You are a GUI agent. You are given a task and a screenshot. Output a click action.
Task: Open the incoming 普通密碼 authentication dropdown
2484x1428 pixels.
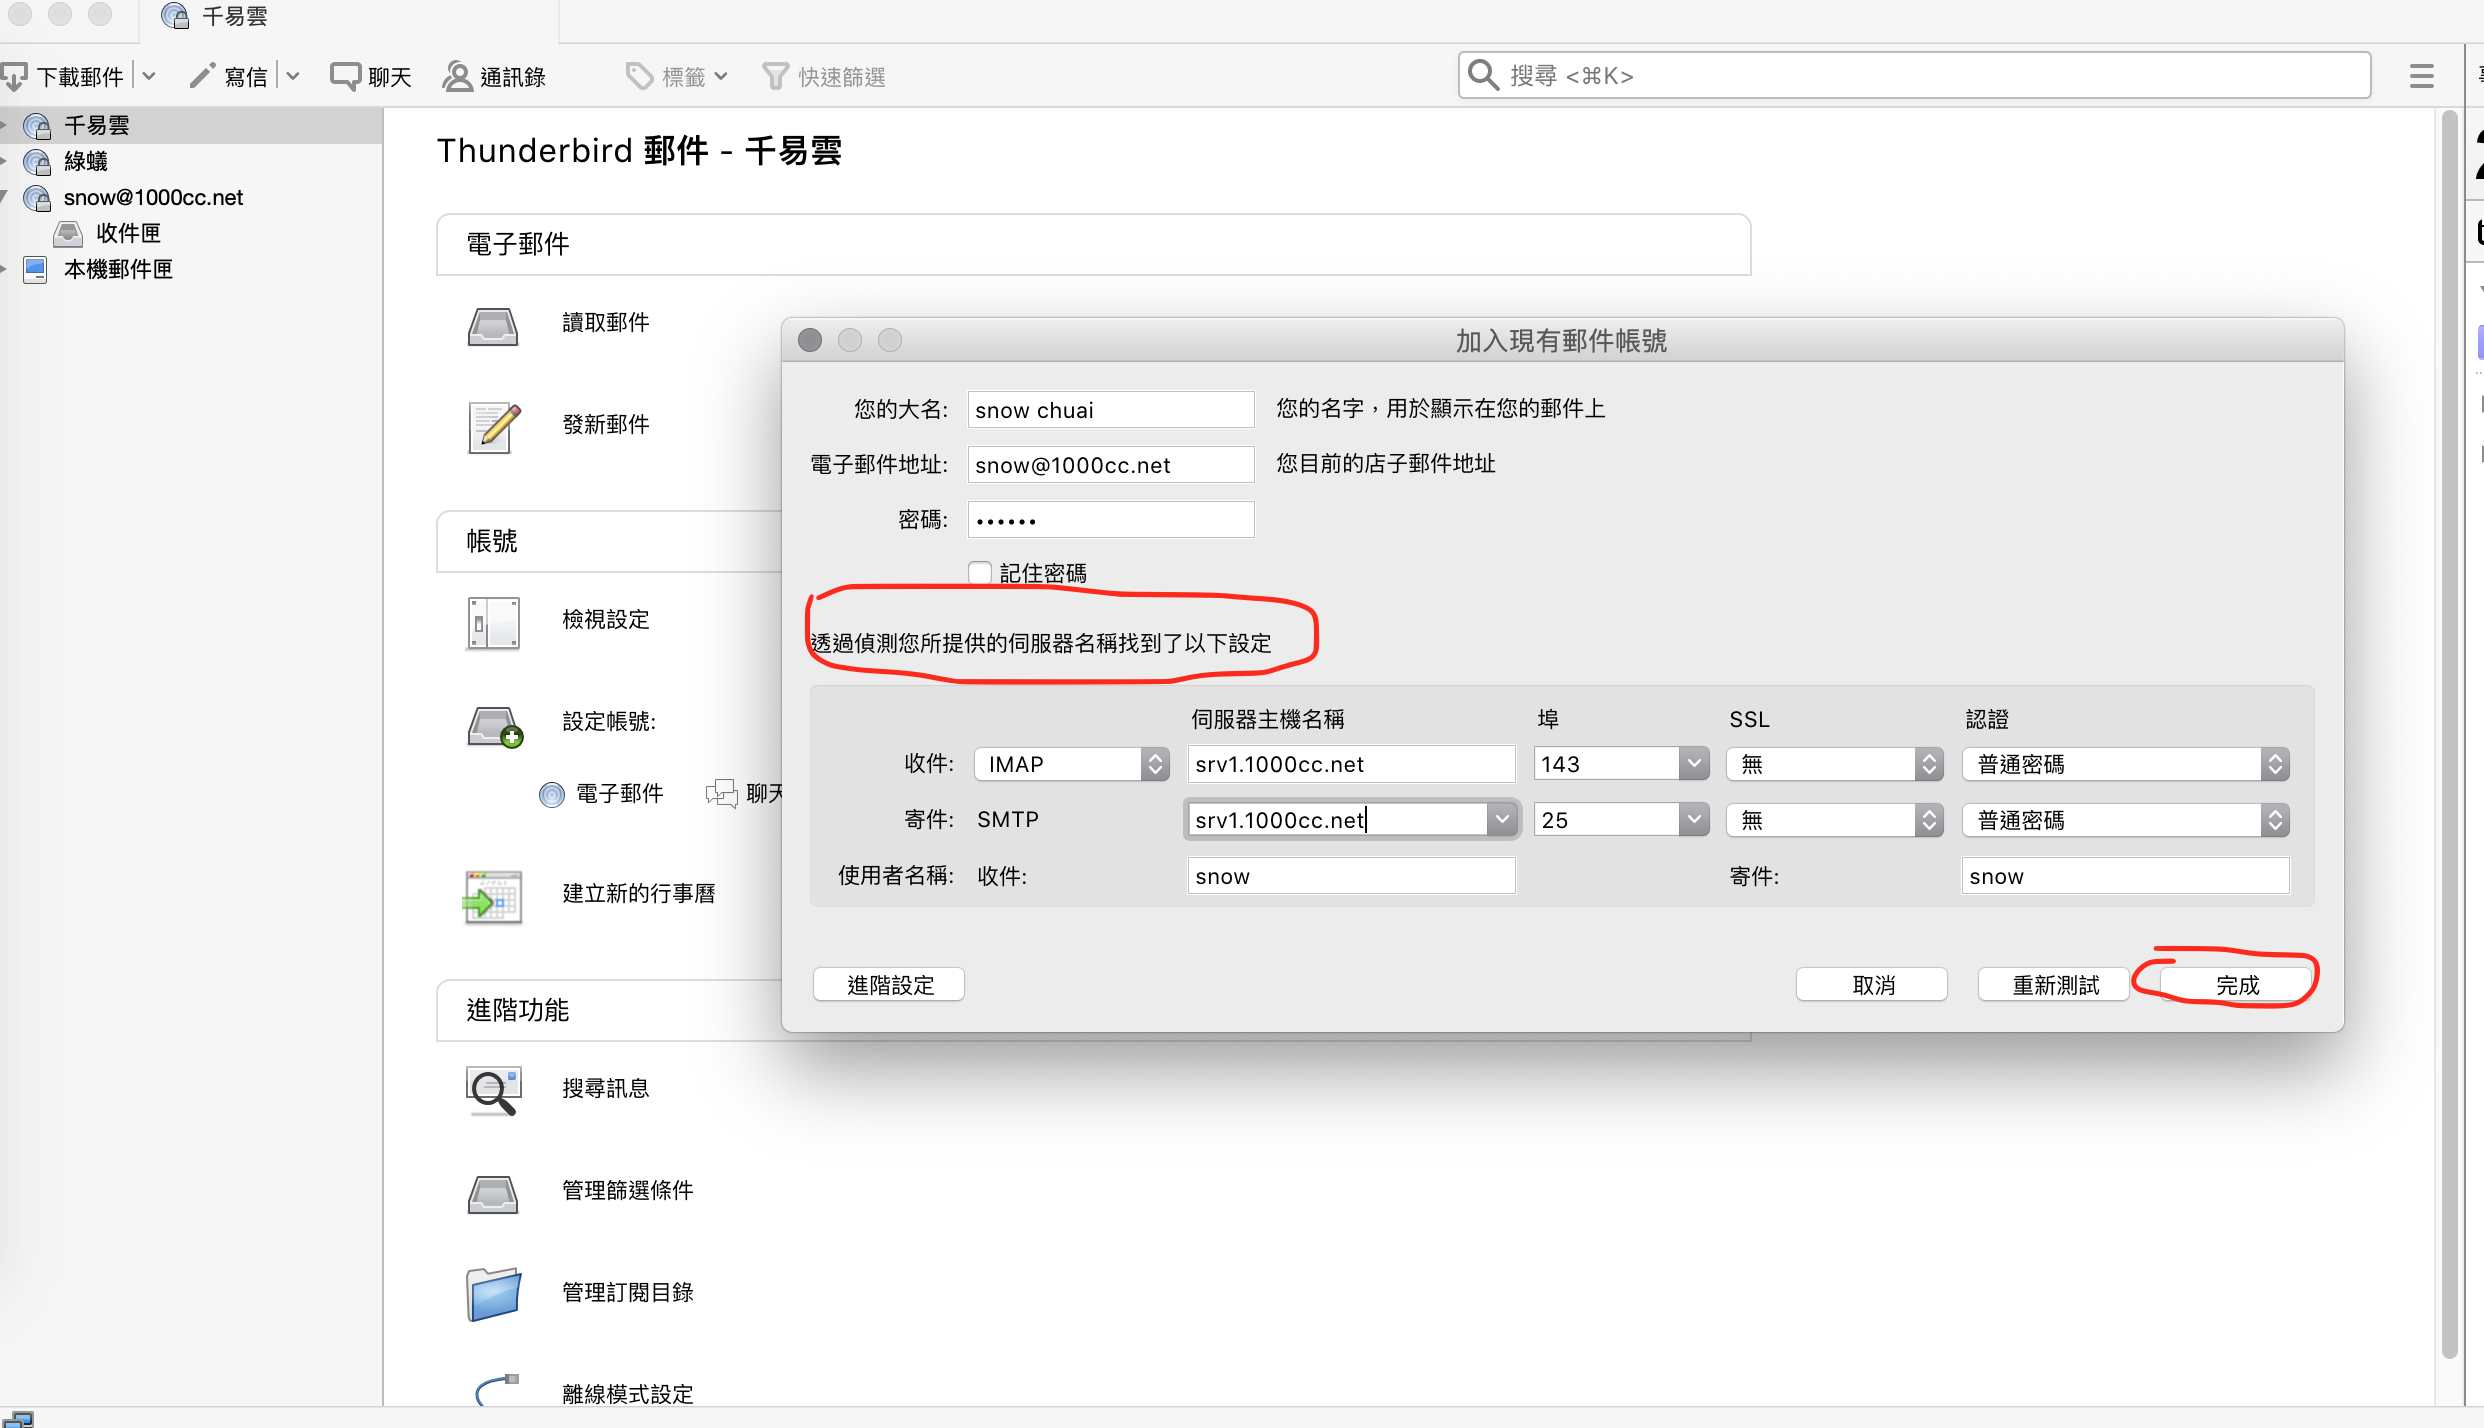point(2125,764)
